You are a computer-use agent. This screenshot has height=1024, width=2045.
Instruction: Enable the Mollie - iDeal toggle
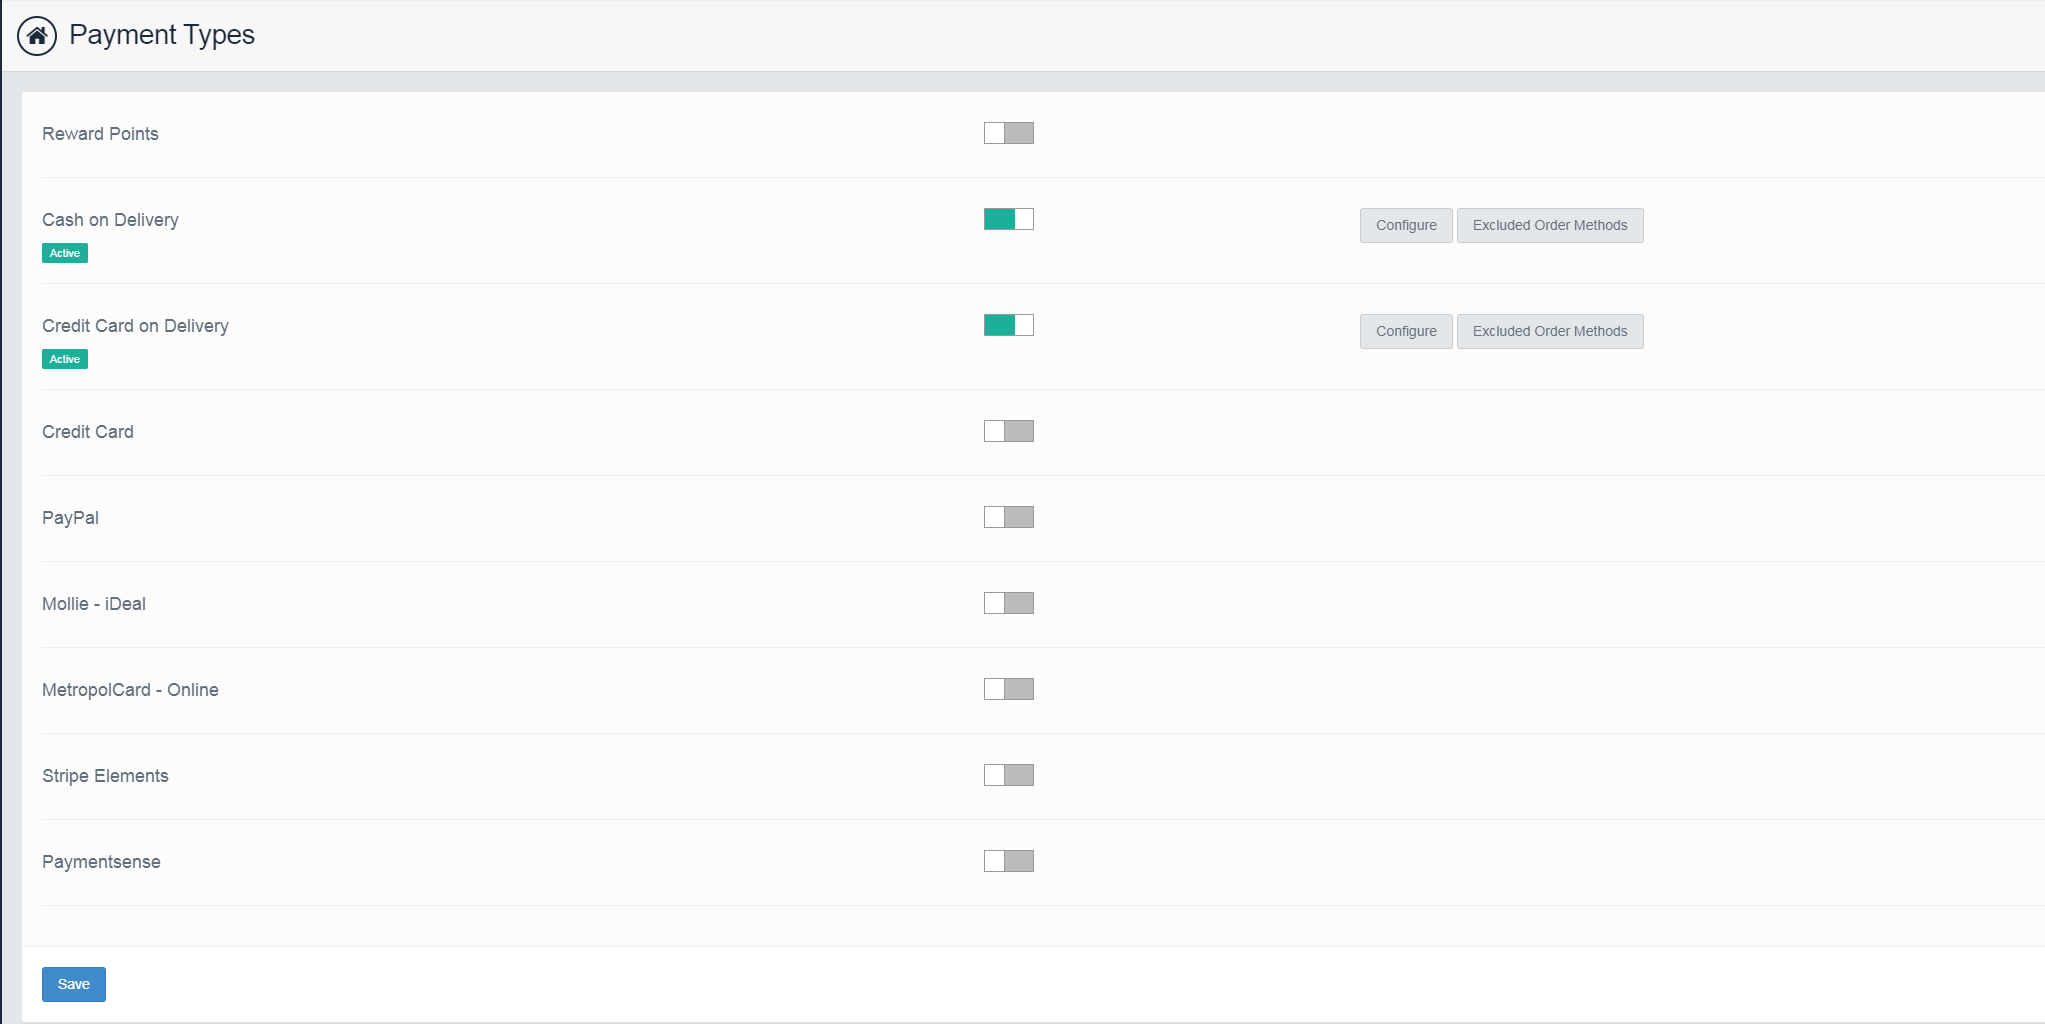(1008, 603)
